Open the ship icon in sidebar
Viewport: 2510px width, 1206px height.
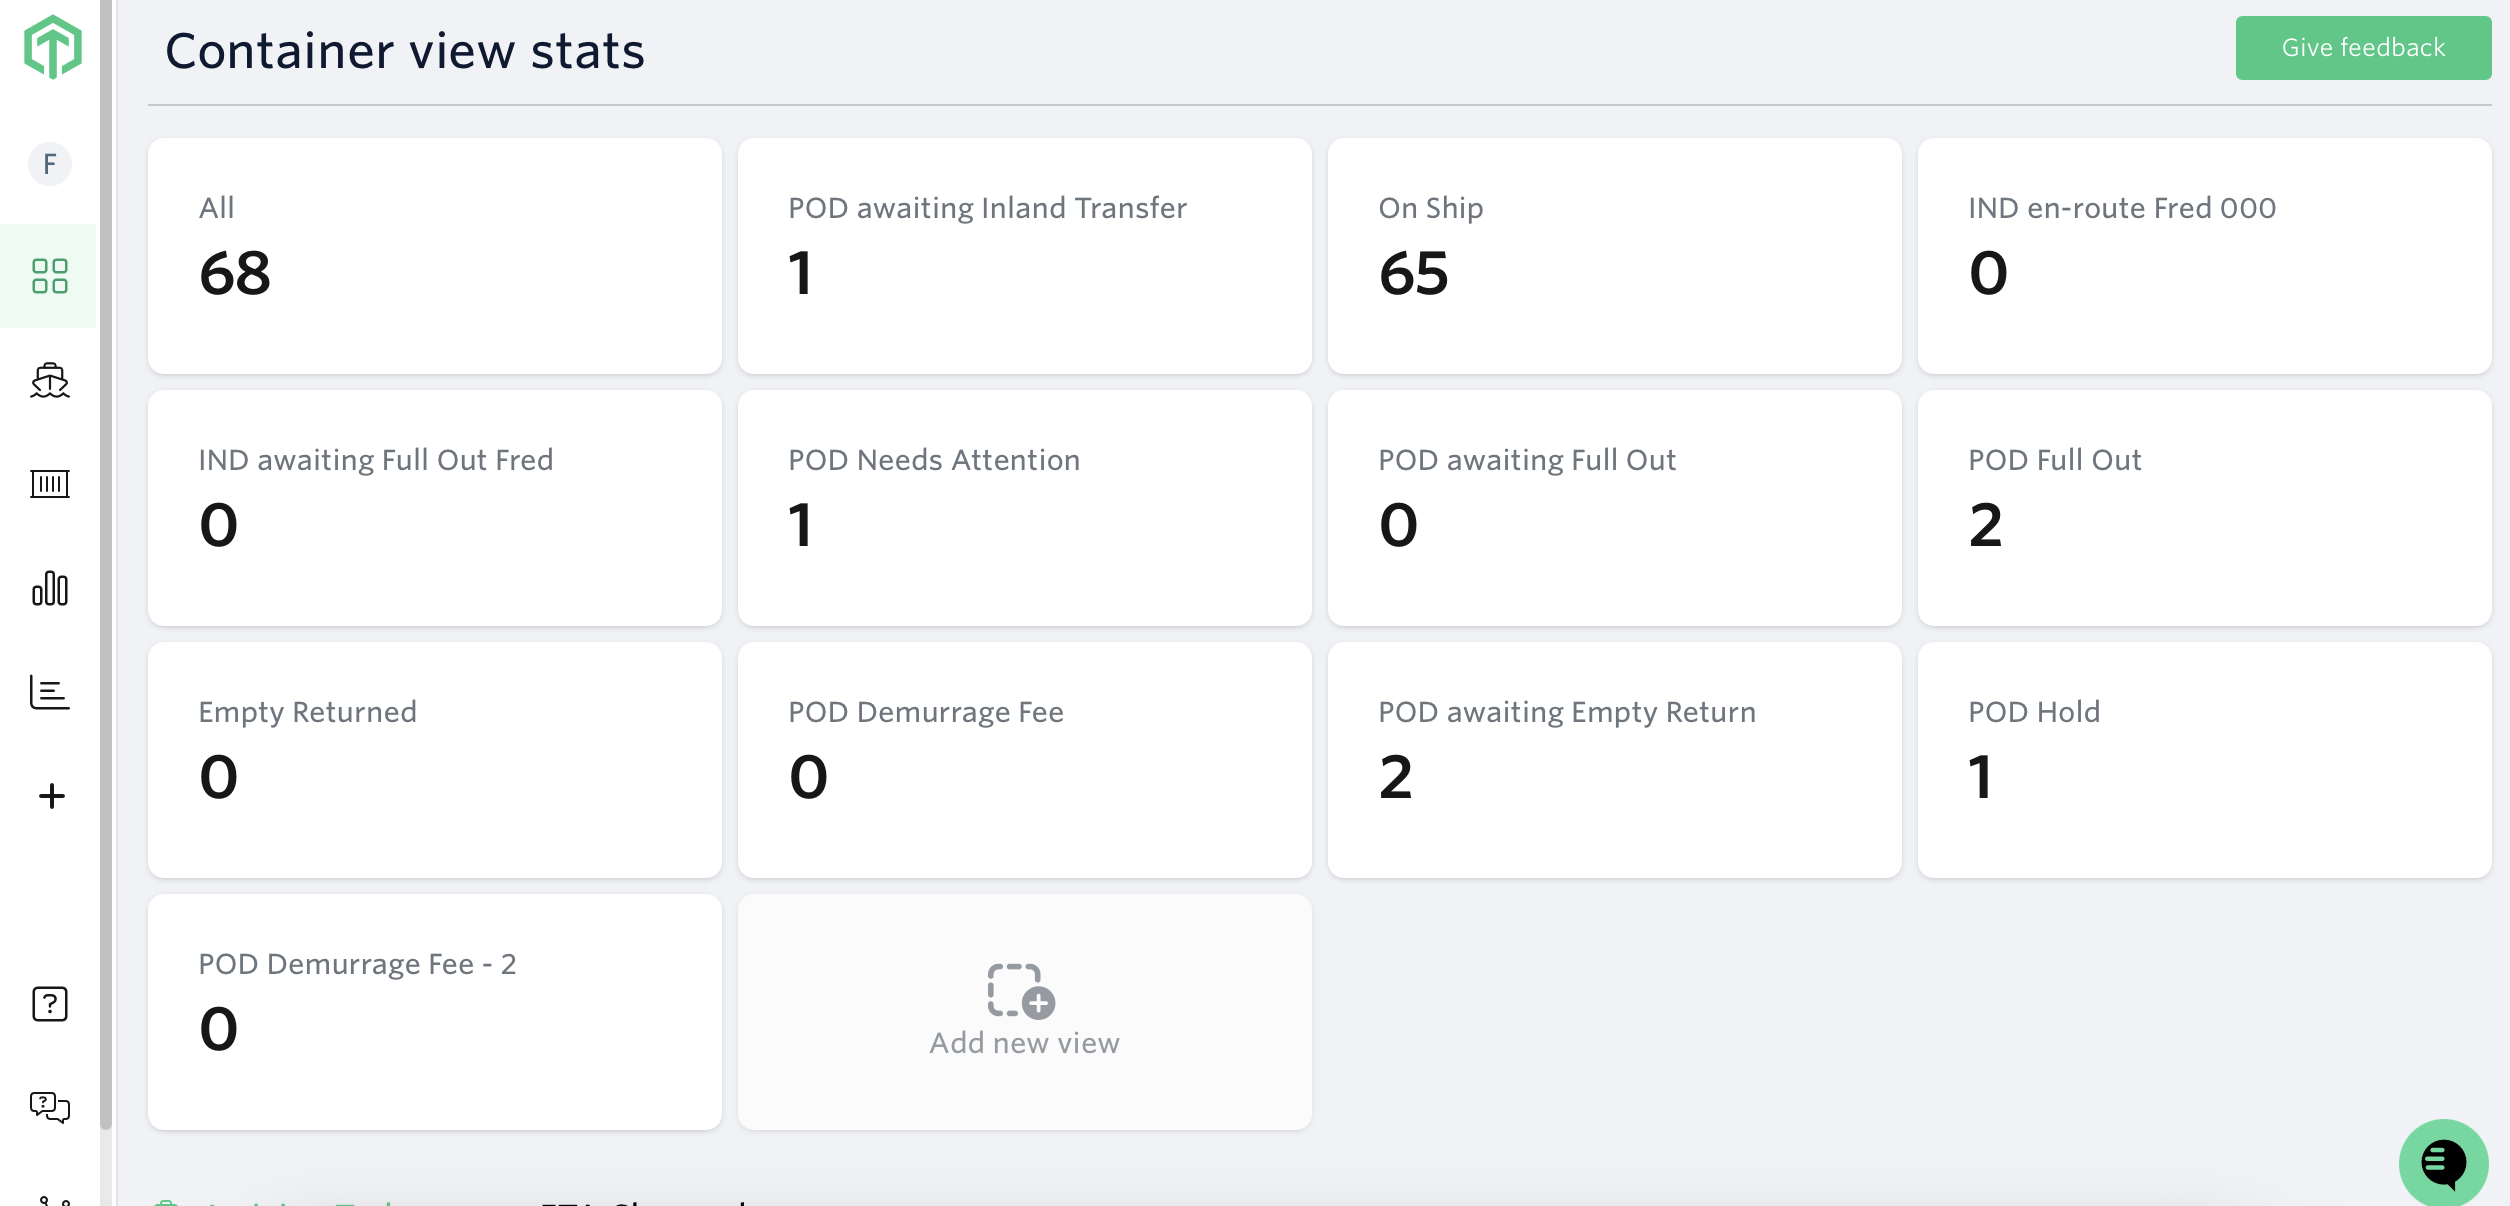50,381
